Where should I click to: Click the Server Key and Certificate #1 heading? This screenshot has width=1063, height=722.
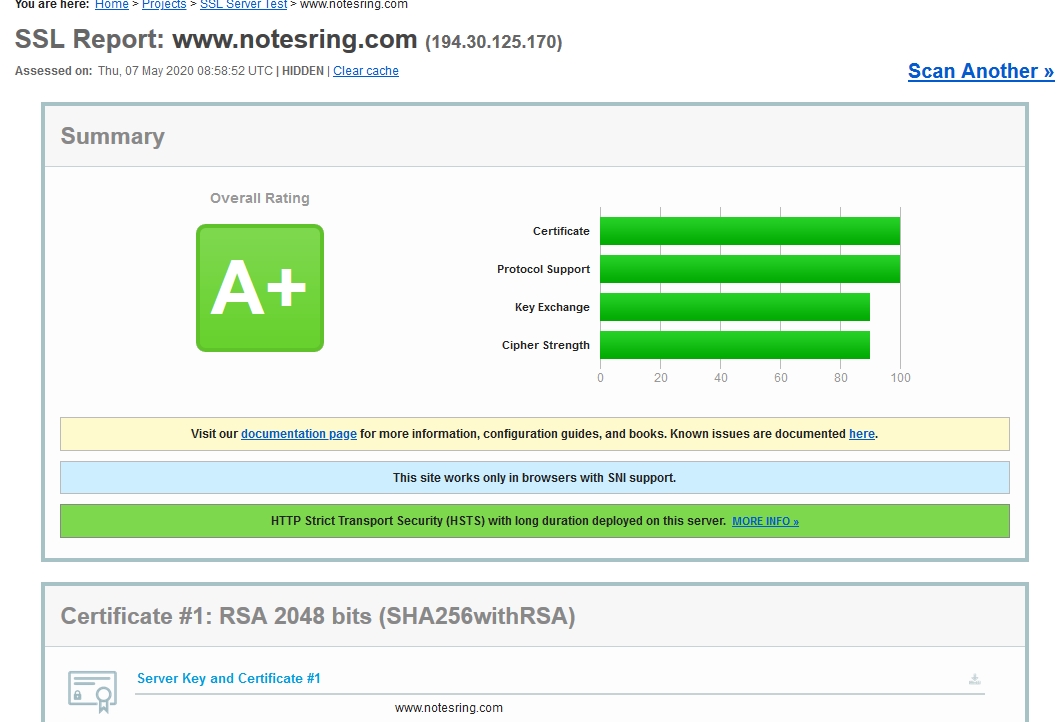coord(228,679)
